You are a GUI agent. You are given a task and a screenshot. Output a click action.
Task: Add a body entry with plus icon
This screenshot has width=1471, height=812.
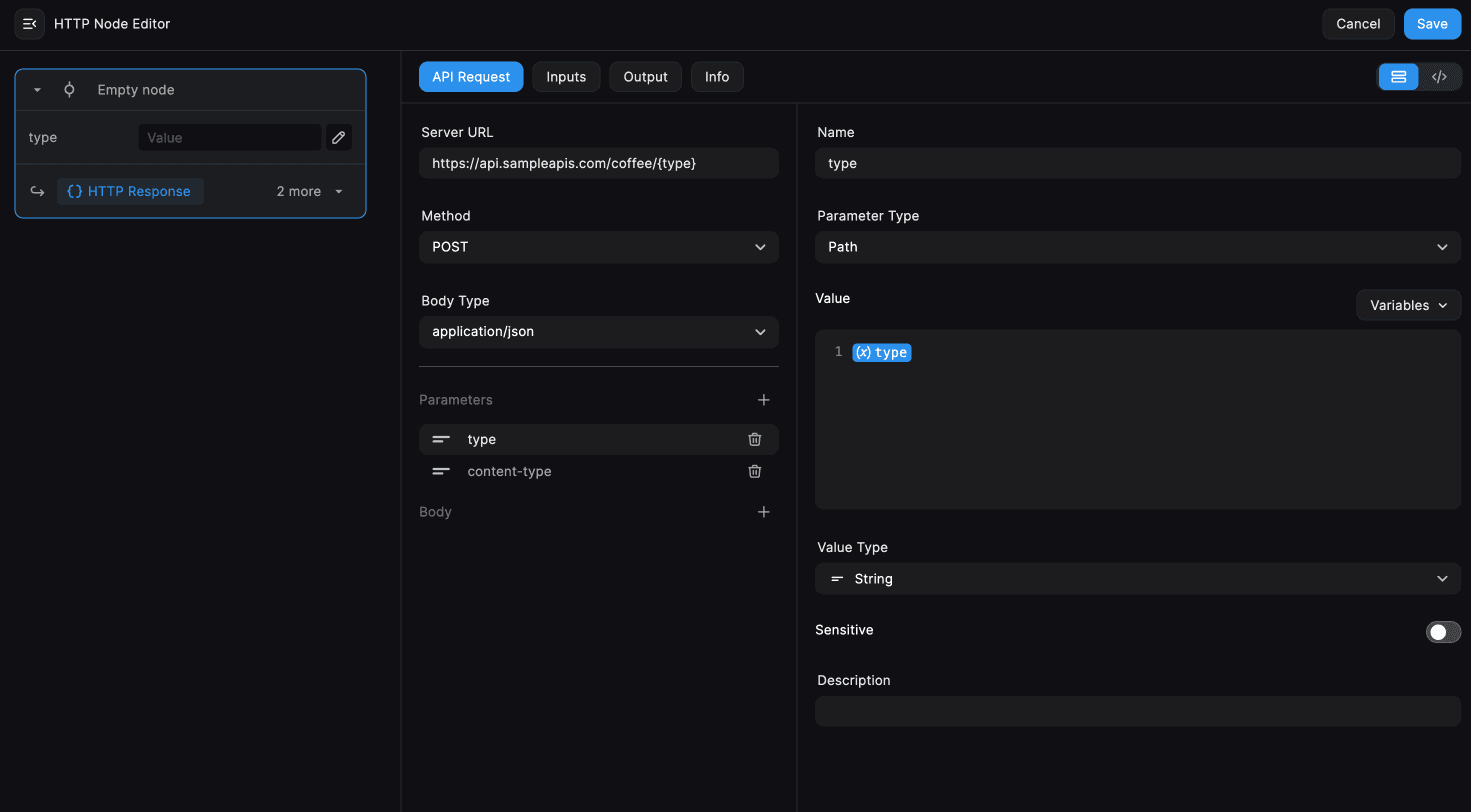point(764,512)
